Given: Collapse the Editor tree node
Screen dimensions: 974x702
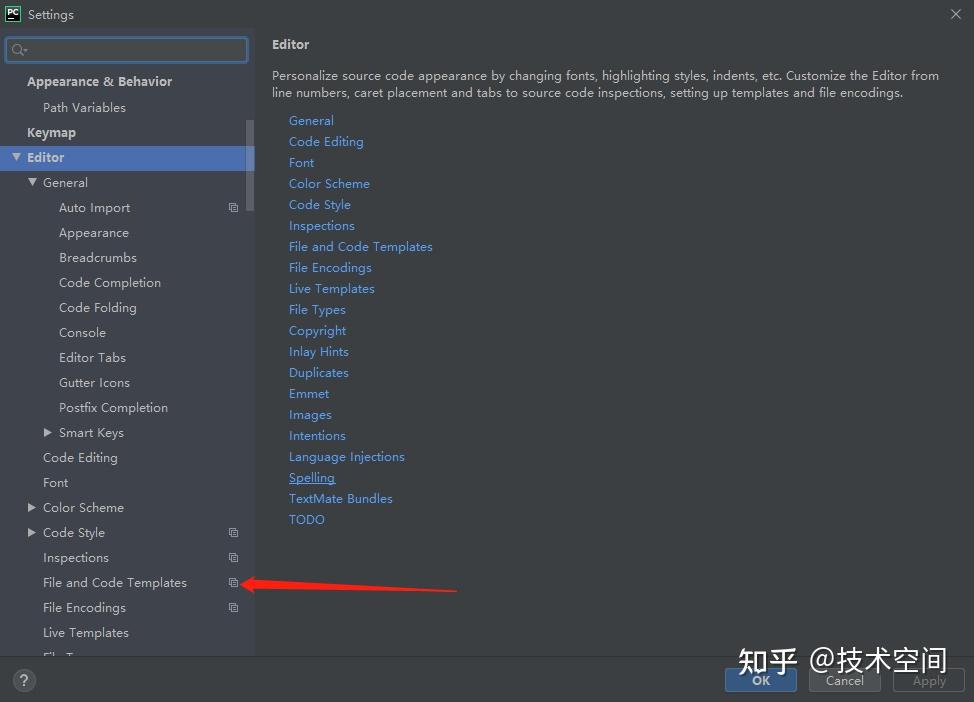Looking at the screenshot, I should click(16, 157).
